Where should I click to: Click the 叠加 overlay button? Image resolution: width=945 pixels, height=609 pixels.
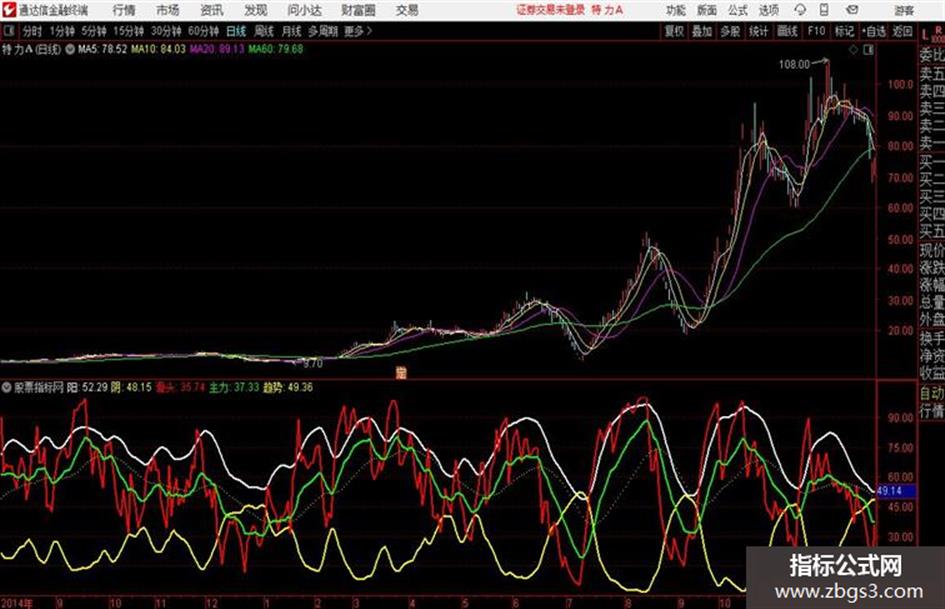(702, 31)
